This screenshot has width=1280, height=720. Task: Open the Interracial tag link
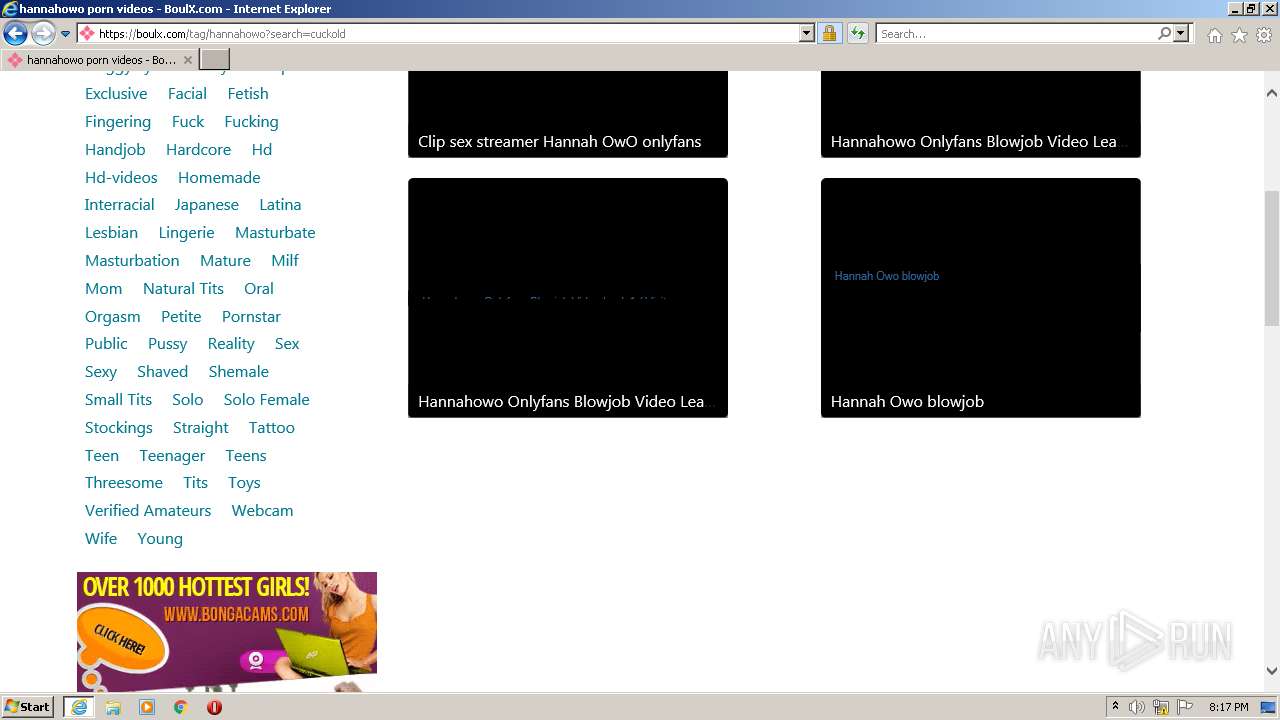(119, 205)
